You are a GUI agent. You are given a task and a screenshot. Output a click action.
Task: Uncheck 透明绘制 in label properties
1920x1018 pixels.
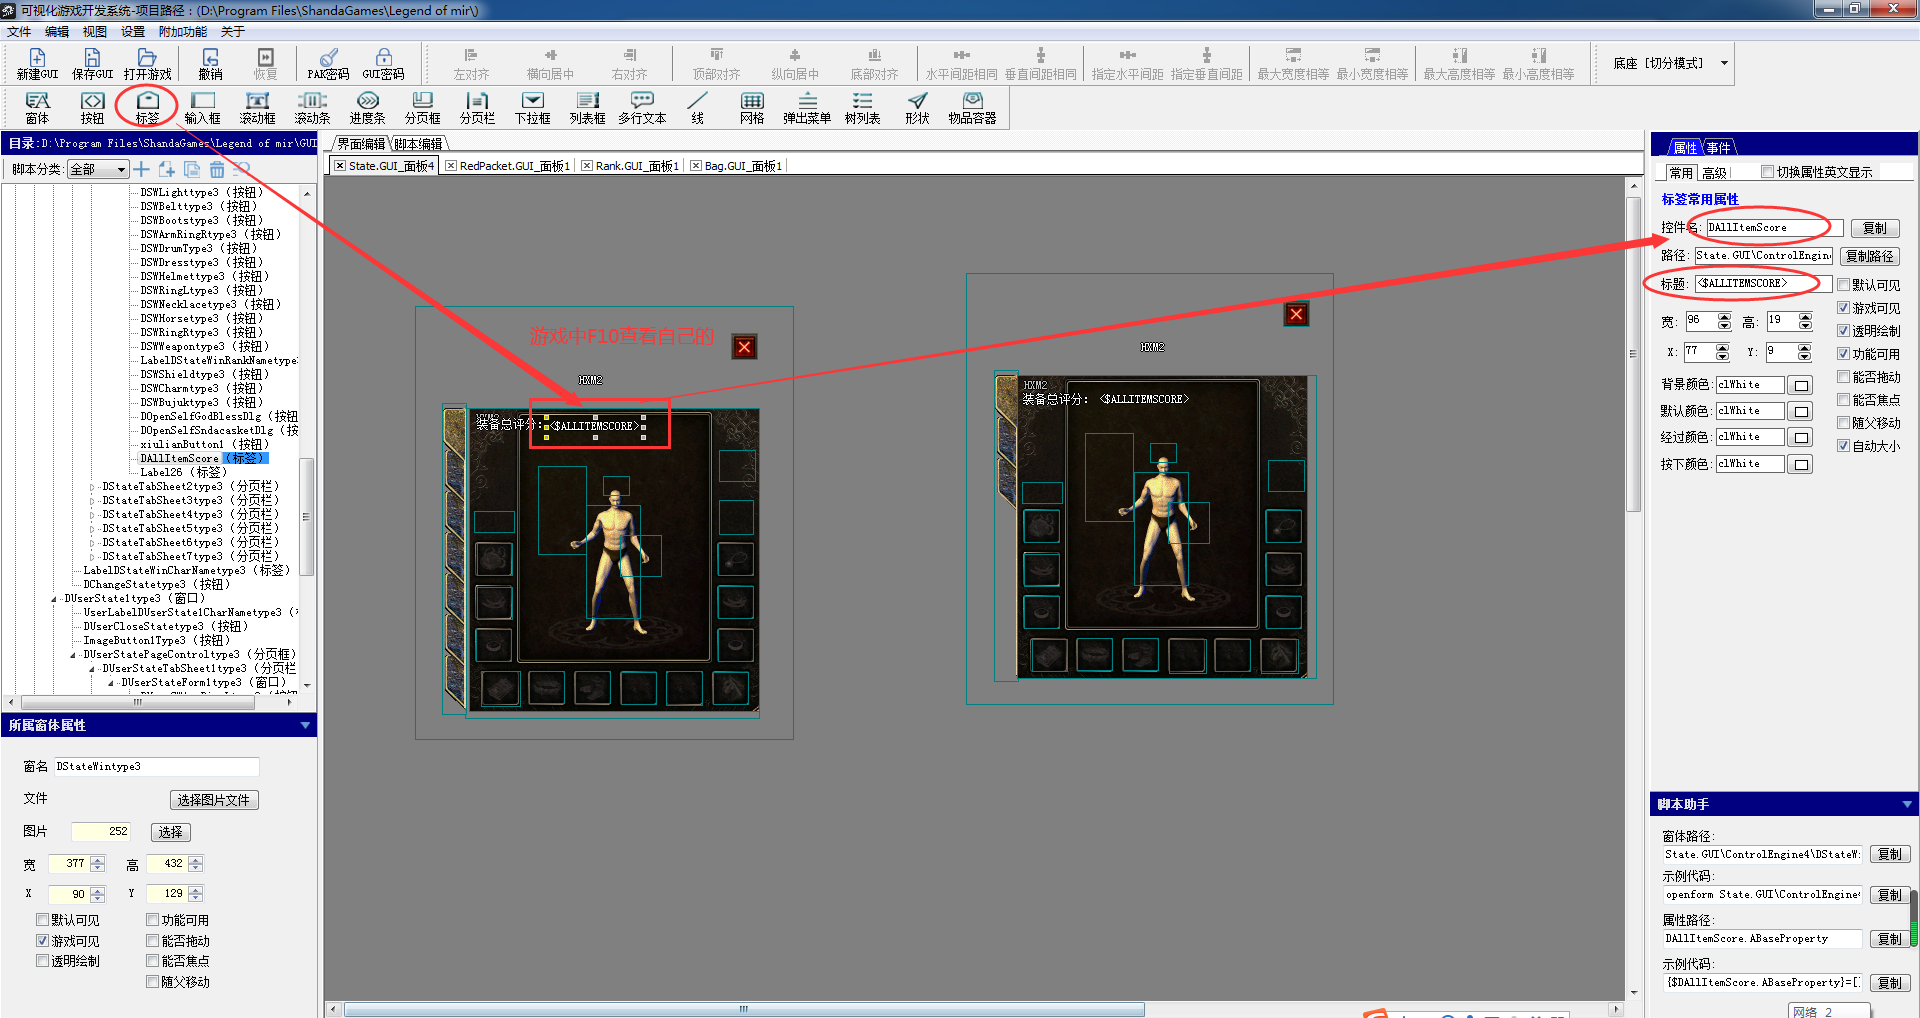(x=1843, y=331)
